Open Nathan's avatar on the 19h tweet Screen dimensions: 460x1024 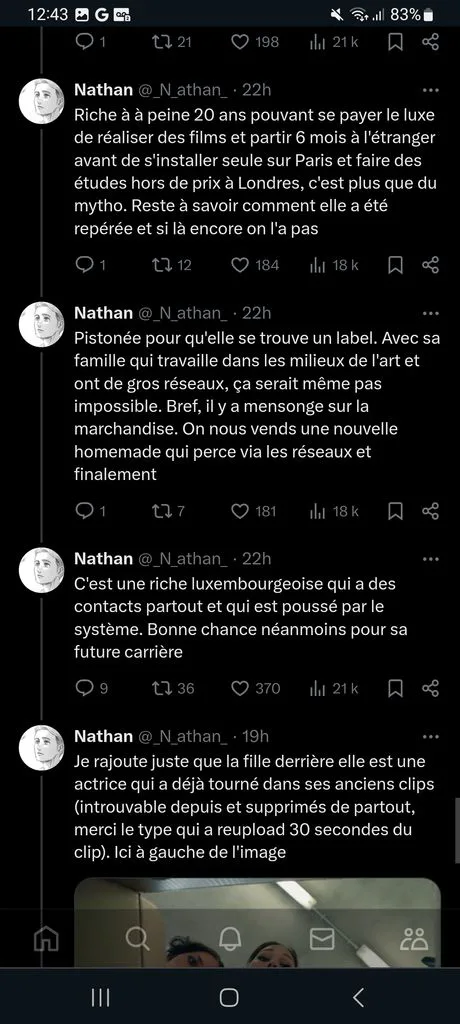click(x=41, y=747)
